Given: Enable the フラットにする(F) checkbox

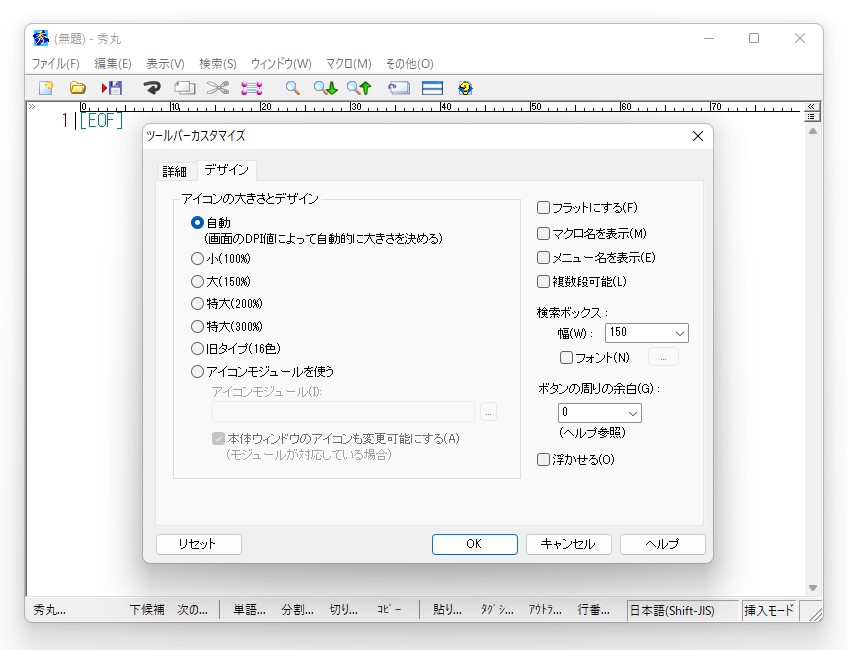Looking at the screenshot, I should pos(543,207).
